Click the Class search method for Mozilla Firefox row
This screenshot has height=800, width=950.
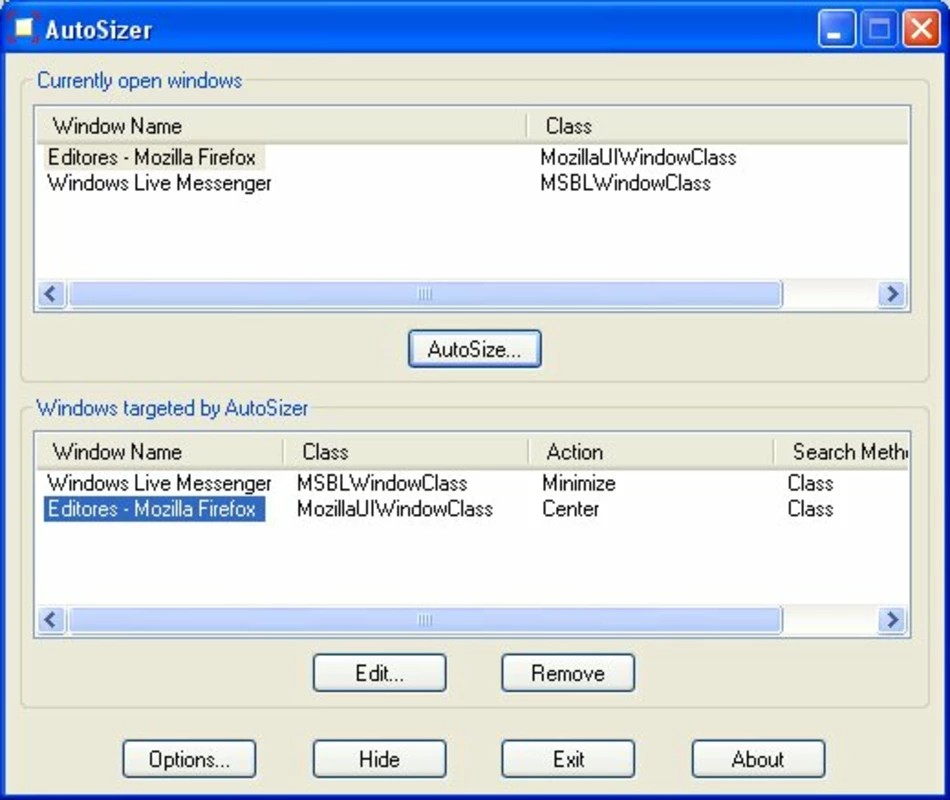click(x=810, y=508)
